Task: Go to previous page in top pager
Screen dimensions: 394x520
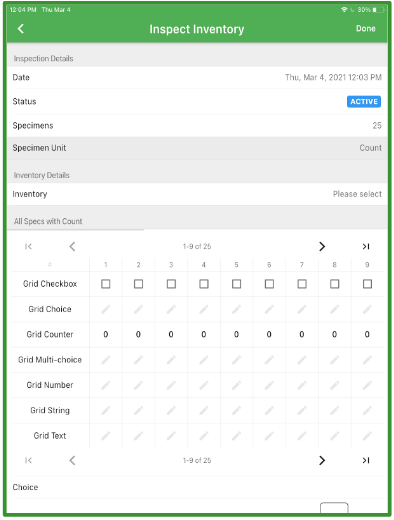Action: point(72,246)
